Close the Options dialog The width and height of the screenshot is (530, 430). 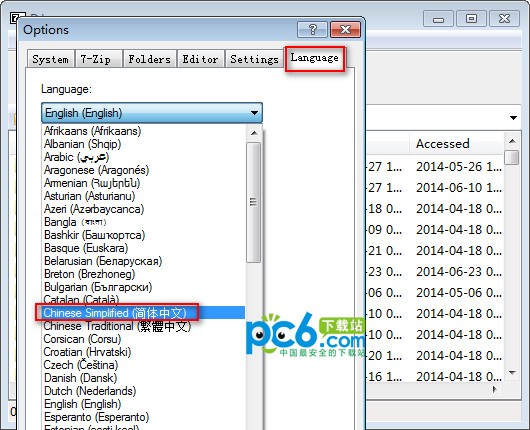click(x=345, y=30)
